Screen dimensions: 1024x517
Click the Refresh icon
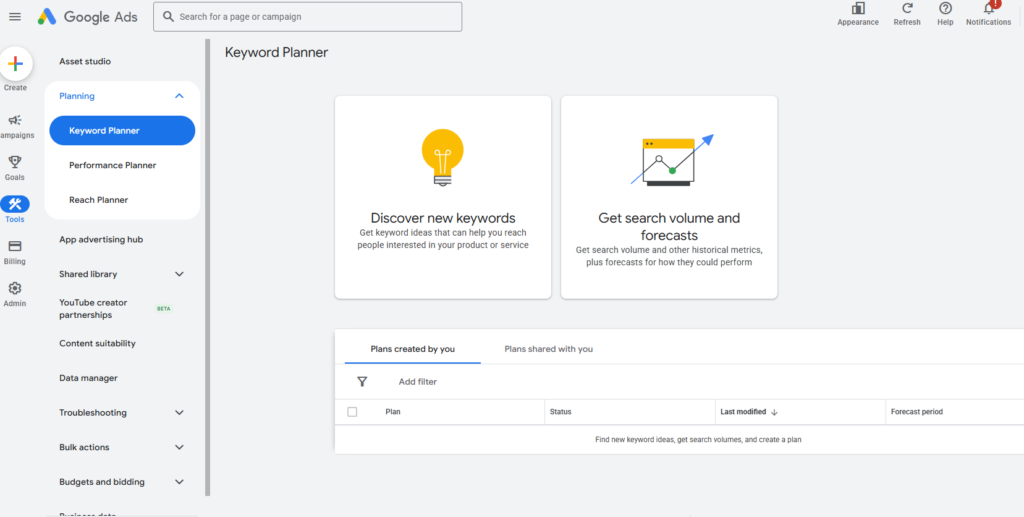tap(907, 9)
